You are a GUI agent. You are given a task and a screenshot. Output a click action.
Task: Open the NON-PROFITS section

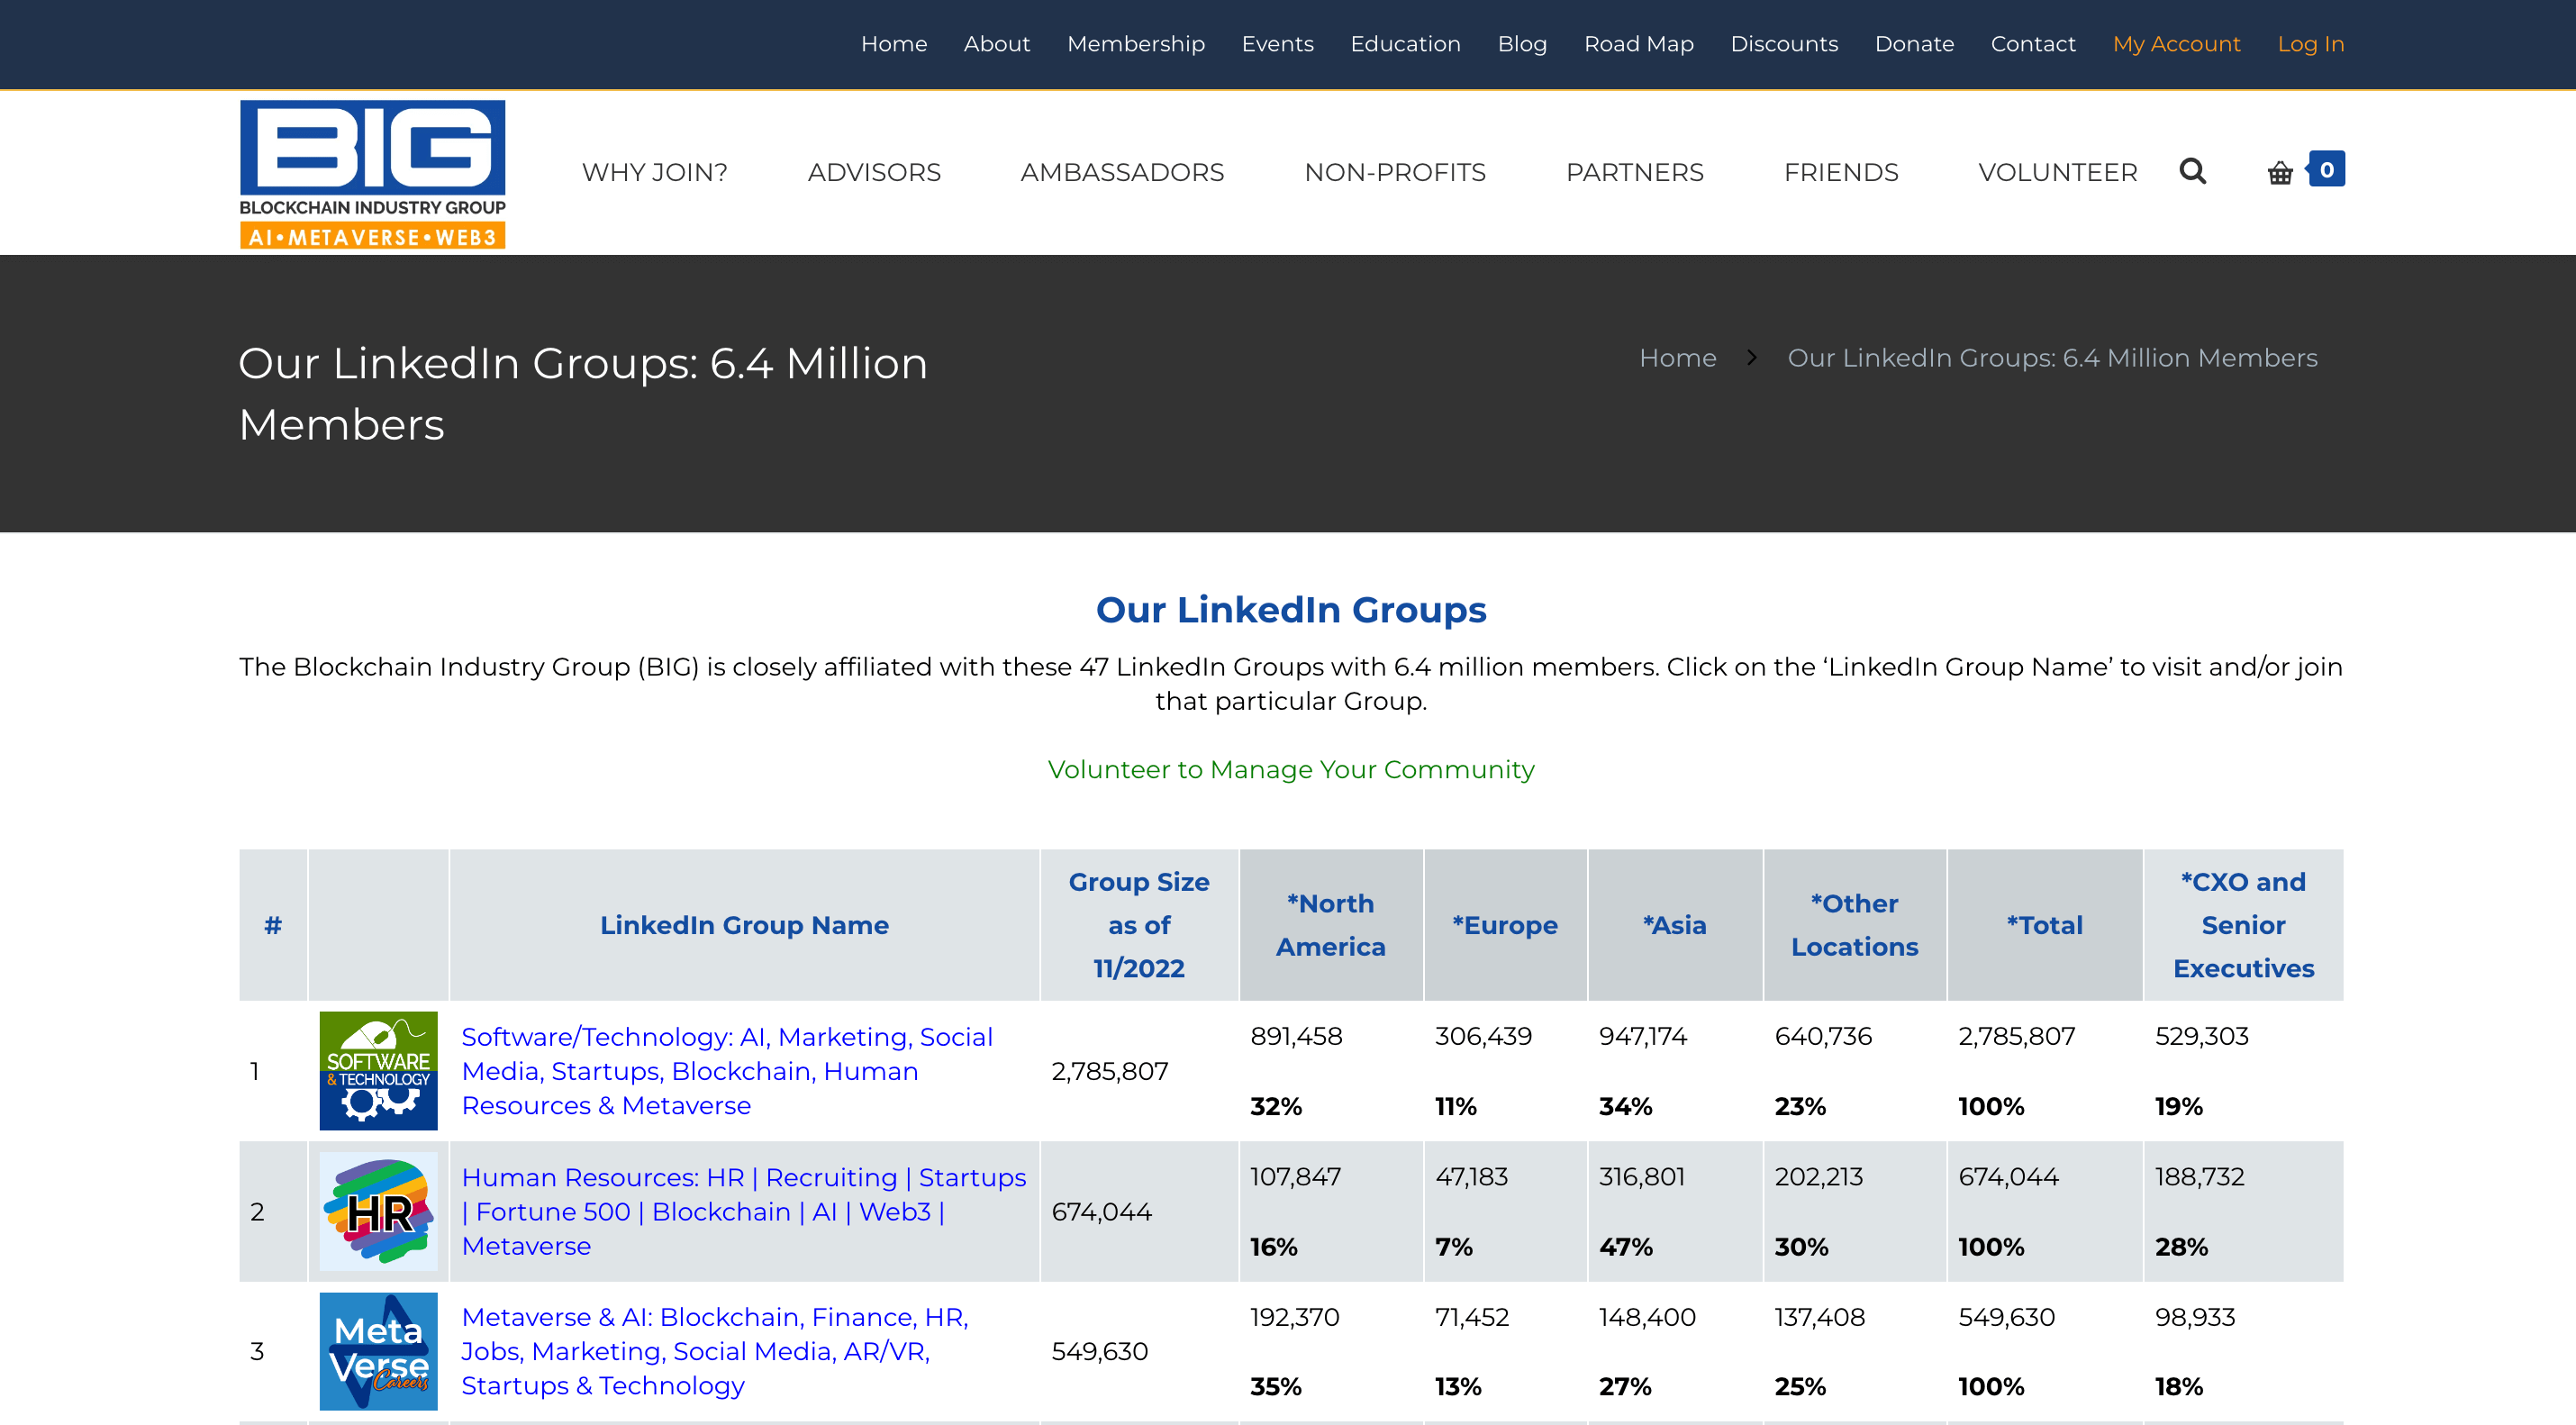coord(1395,172)
